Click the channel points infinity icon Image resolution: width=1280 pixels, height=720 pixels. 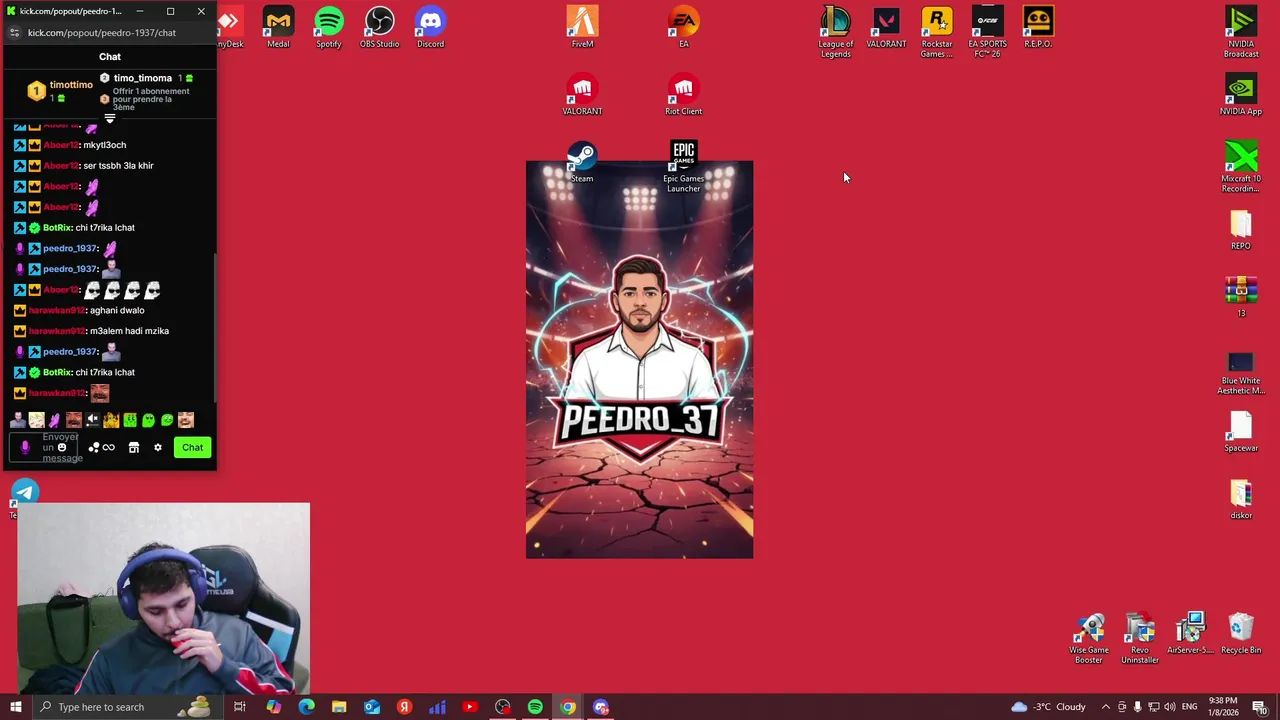(108, 447)
